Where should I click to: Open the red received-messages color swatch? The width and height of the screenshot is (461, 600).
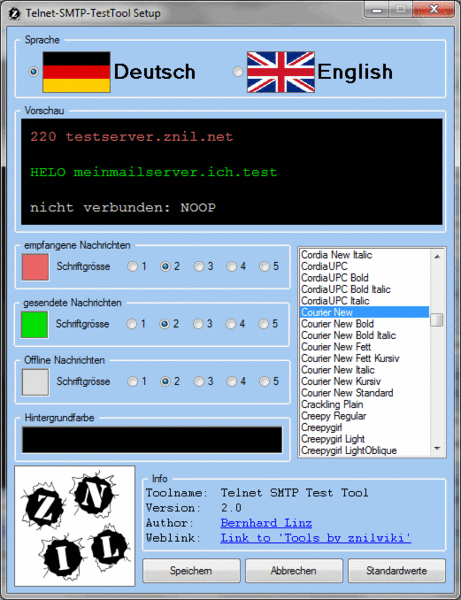pyautogui.click(x=35, y=267)
